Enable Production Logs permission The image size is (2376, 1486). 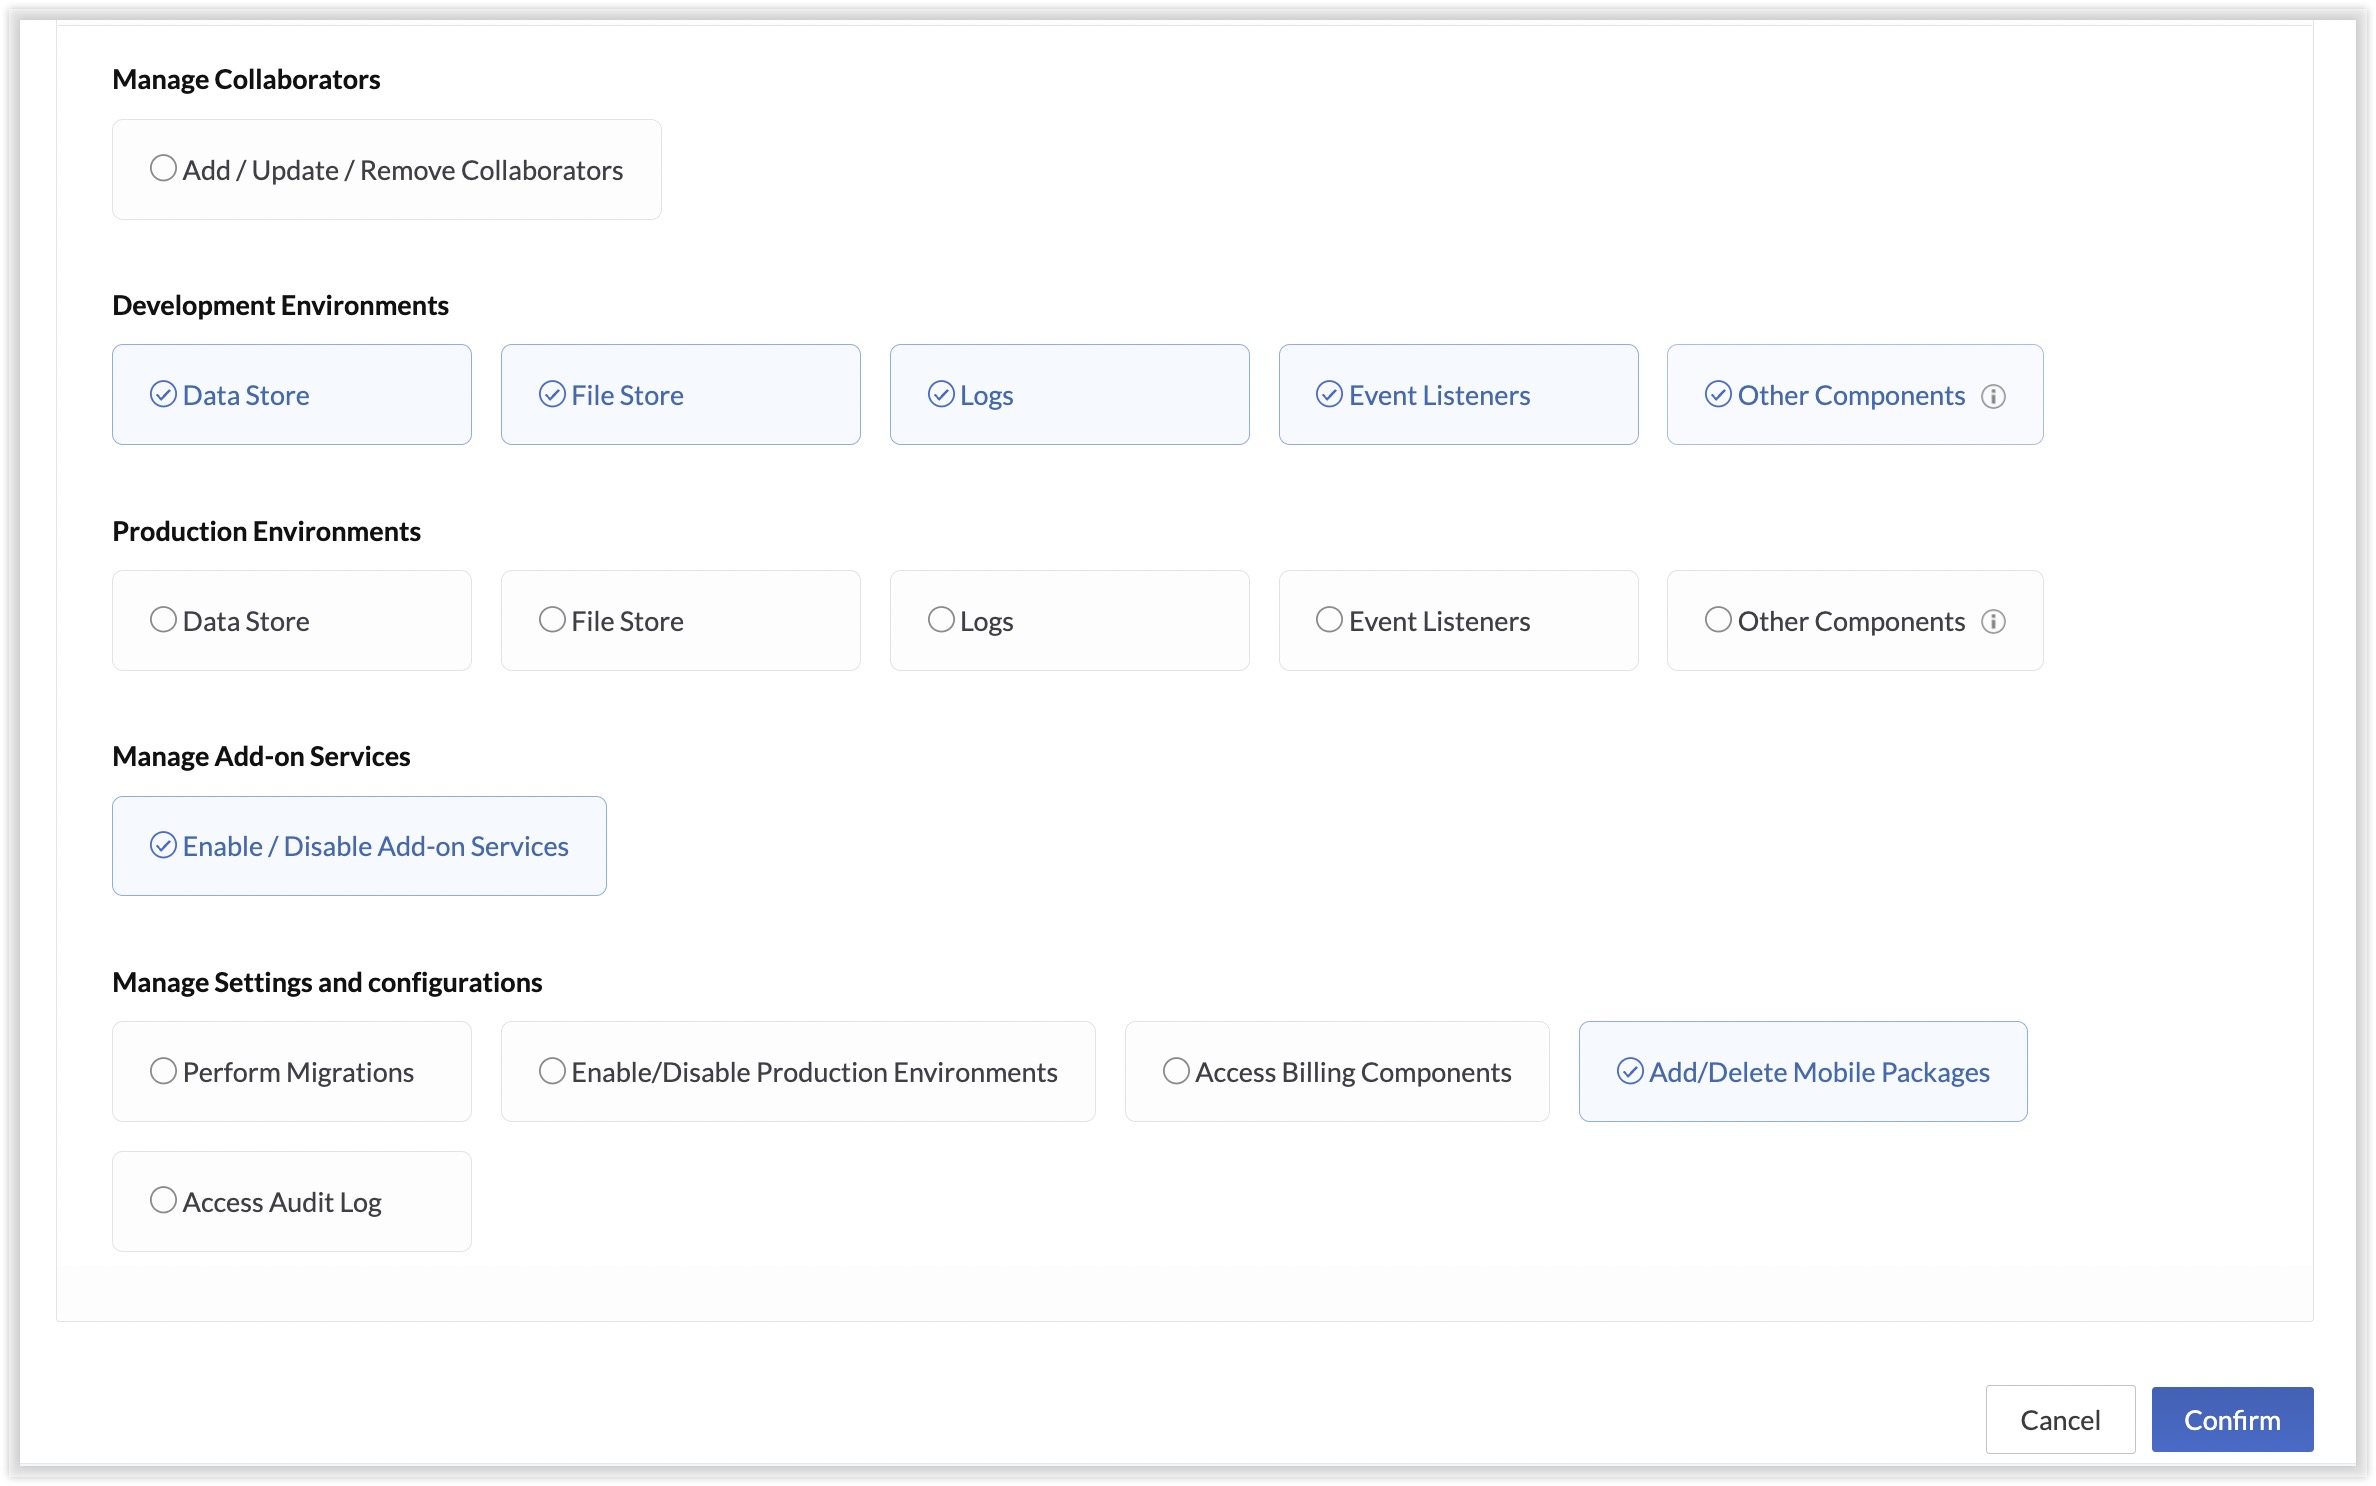click(x=941, y=621)
